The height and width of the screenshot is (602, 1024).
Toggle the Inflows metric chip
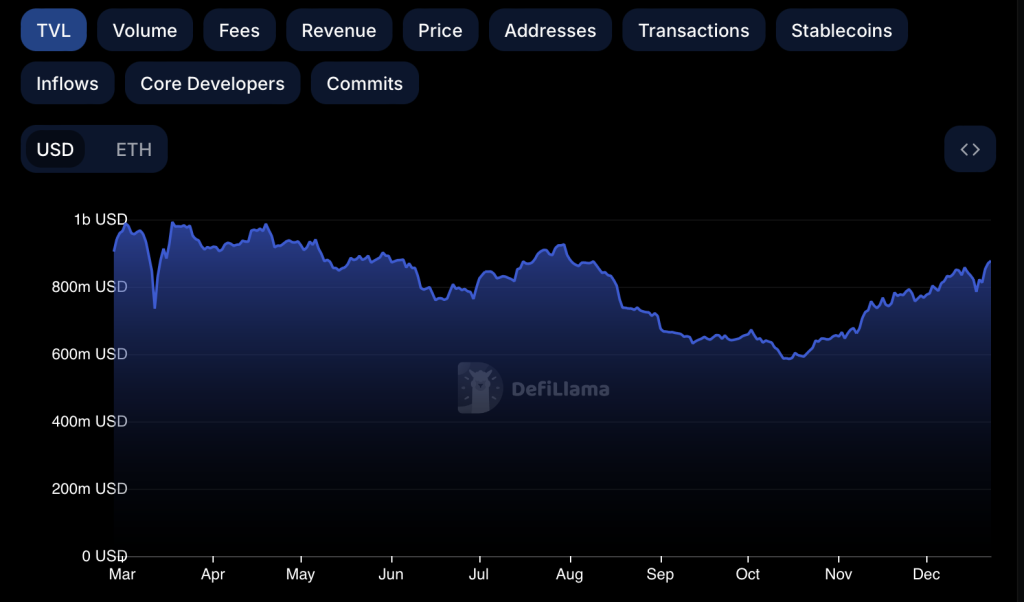click(x=67, y=83)
